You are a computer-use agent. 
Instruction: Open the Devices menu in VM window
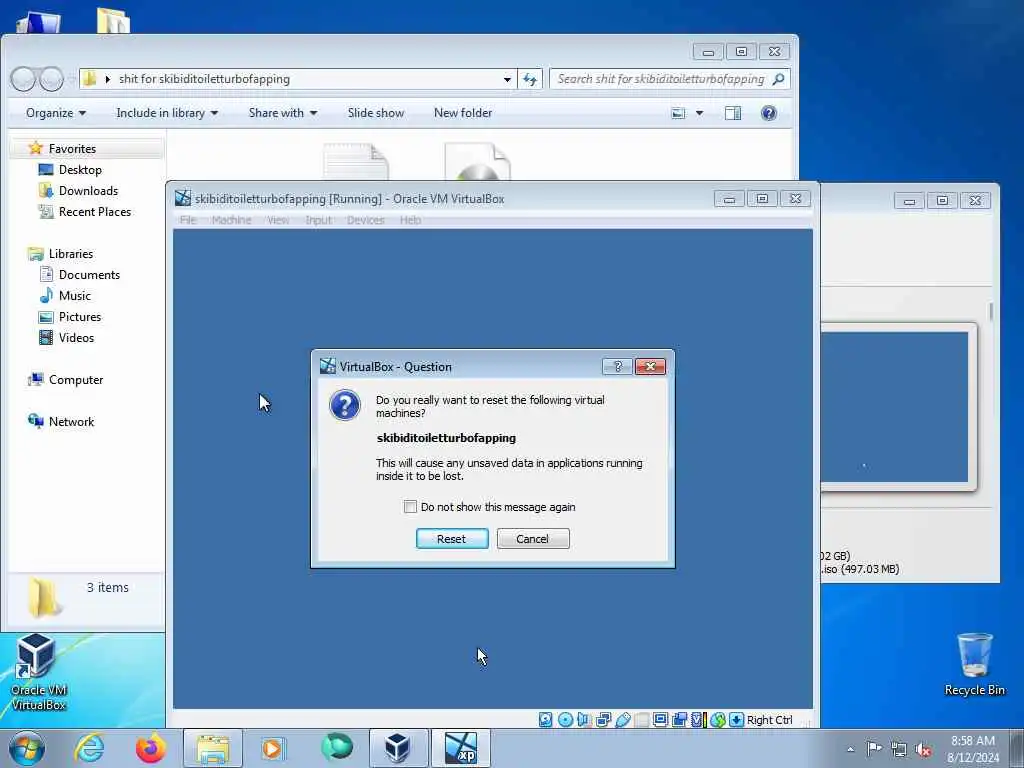365,220
